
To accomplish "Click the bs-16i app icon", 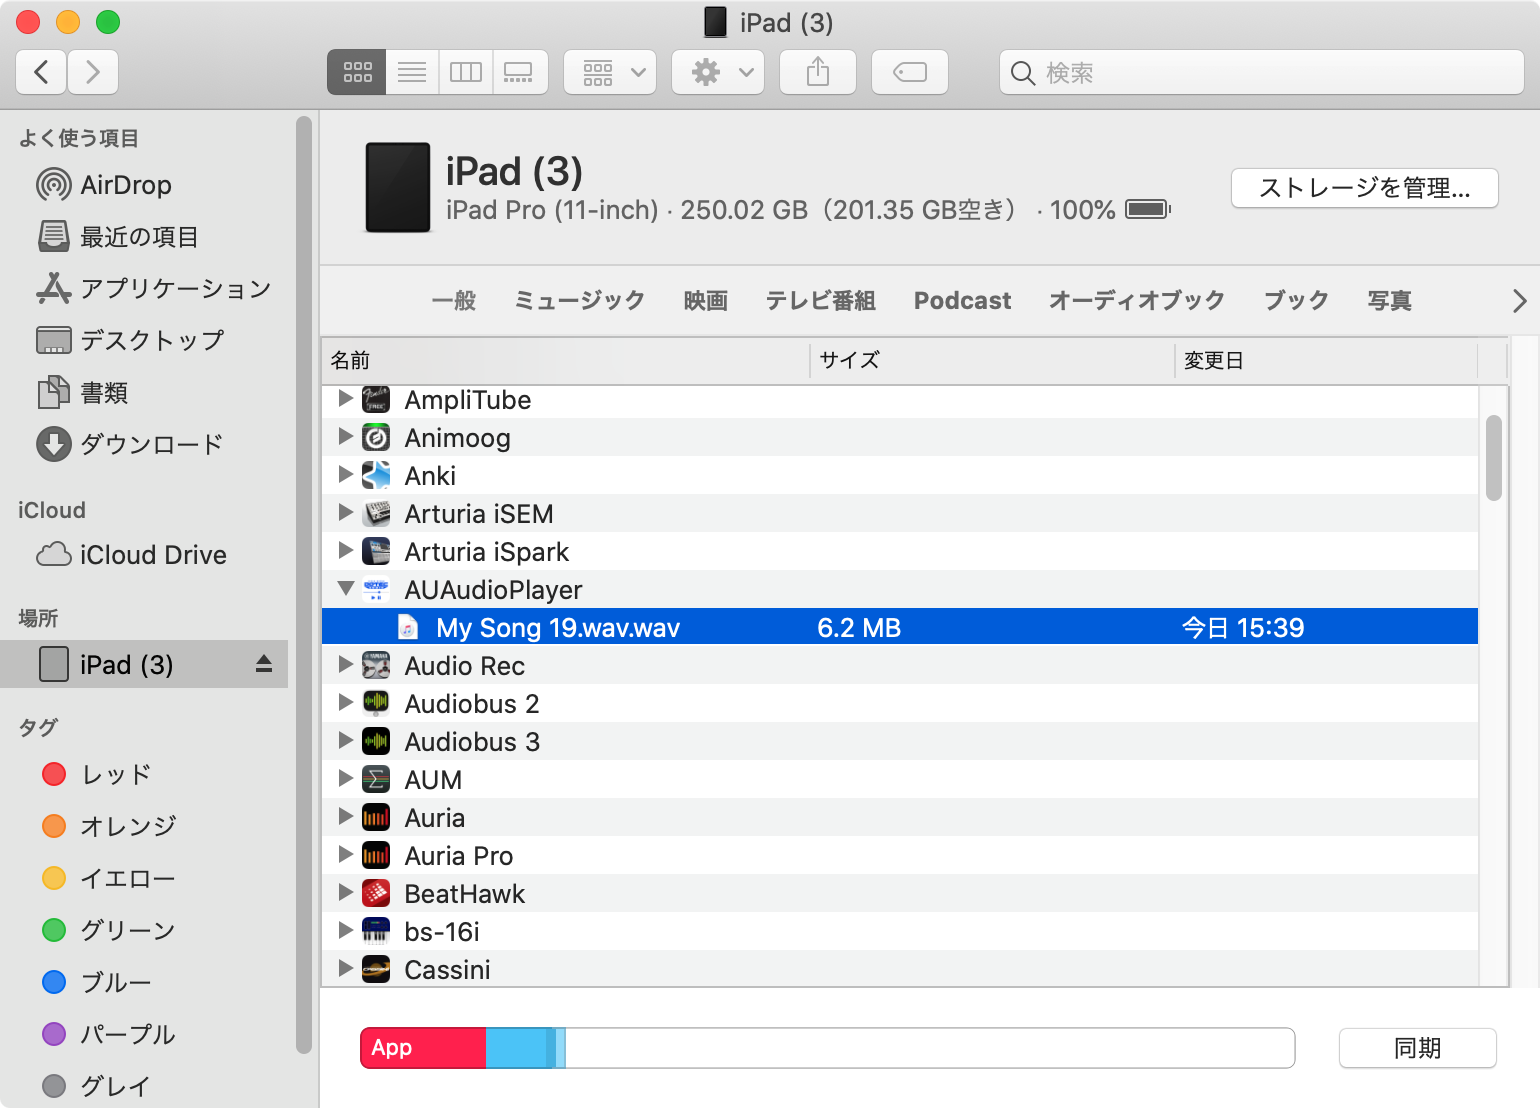I will [376, 931].
